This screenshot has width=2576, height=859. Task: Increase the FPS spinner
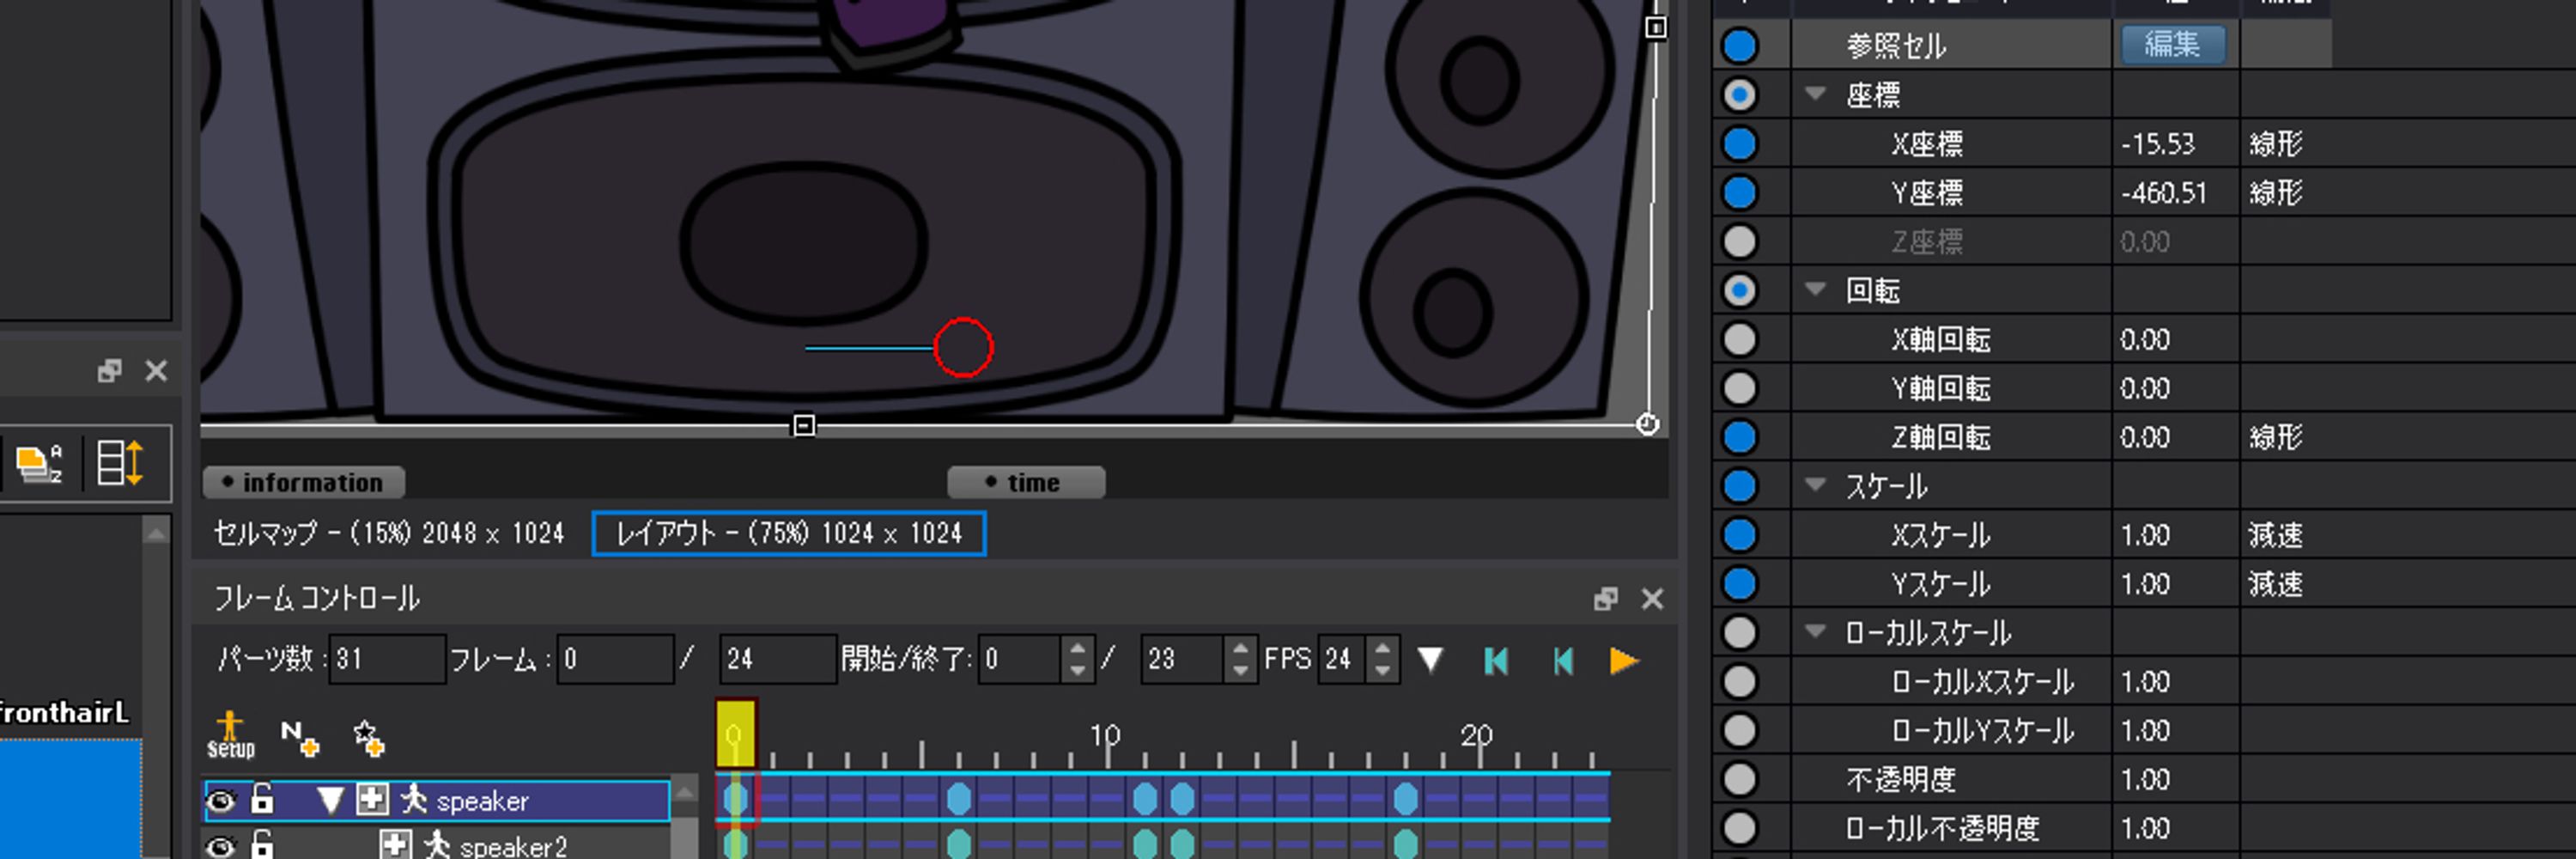[1383, 649]
